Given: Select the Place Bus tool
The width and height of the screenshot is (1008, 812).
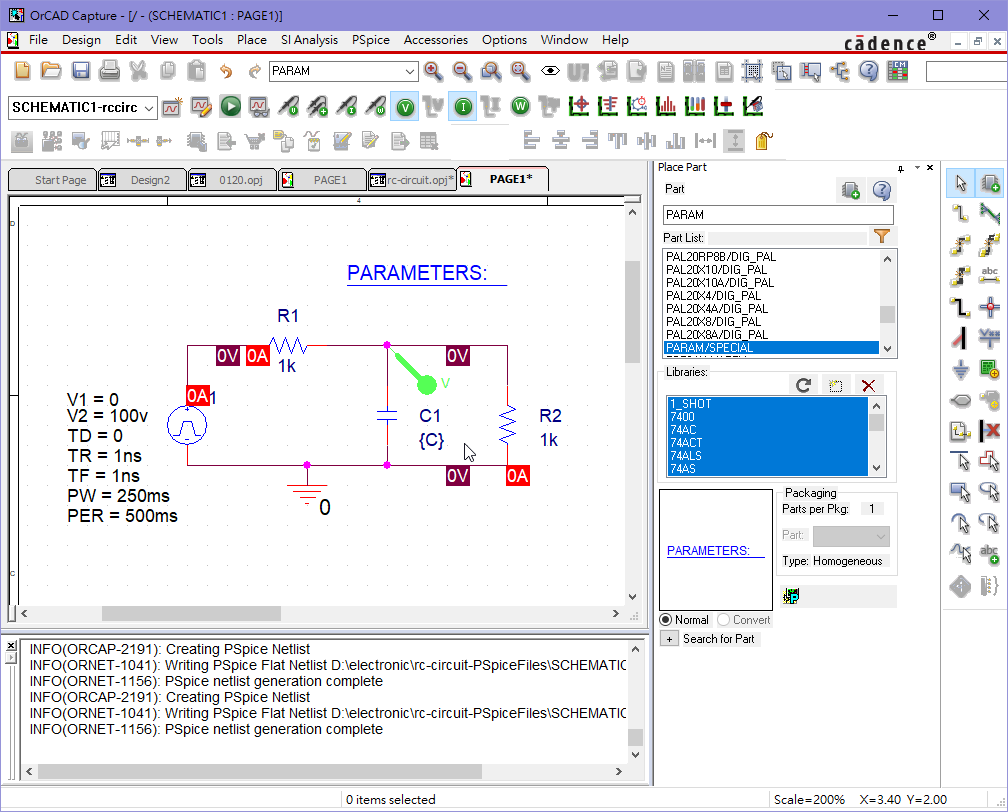Looking at the screenshot, I should 960,307.
